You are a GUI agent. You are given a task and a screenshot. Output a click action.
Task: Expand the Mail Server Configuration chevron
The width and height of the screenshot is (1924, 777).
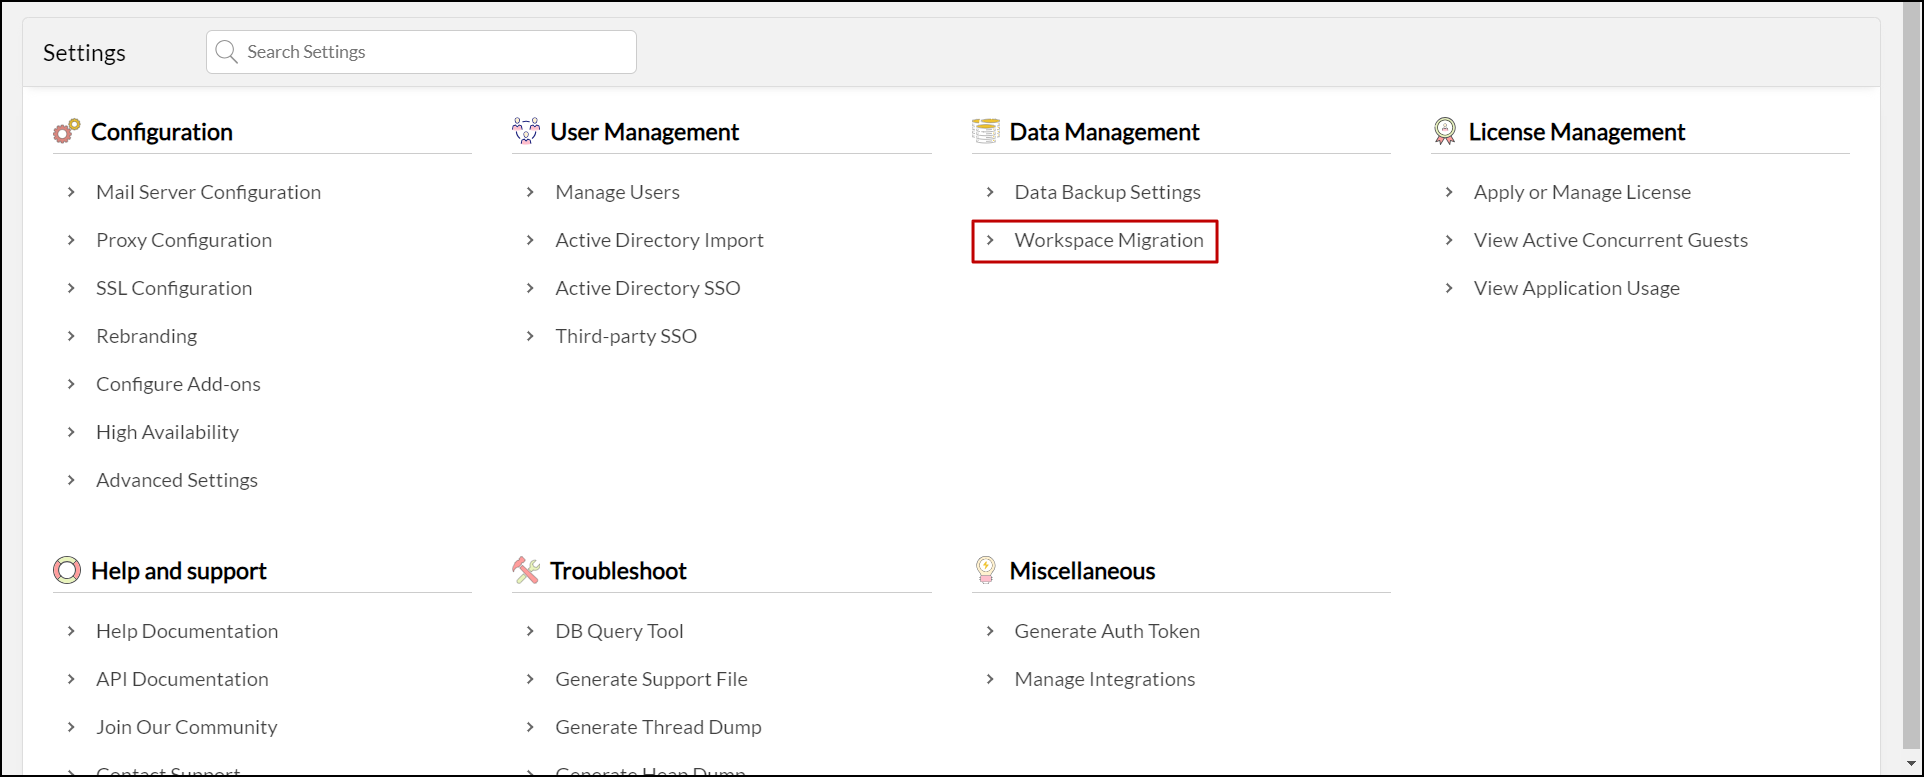(x=71, y=192)
